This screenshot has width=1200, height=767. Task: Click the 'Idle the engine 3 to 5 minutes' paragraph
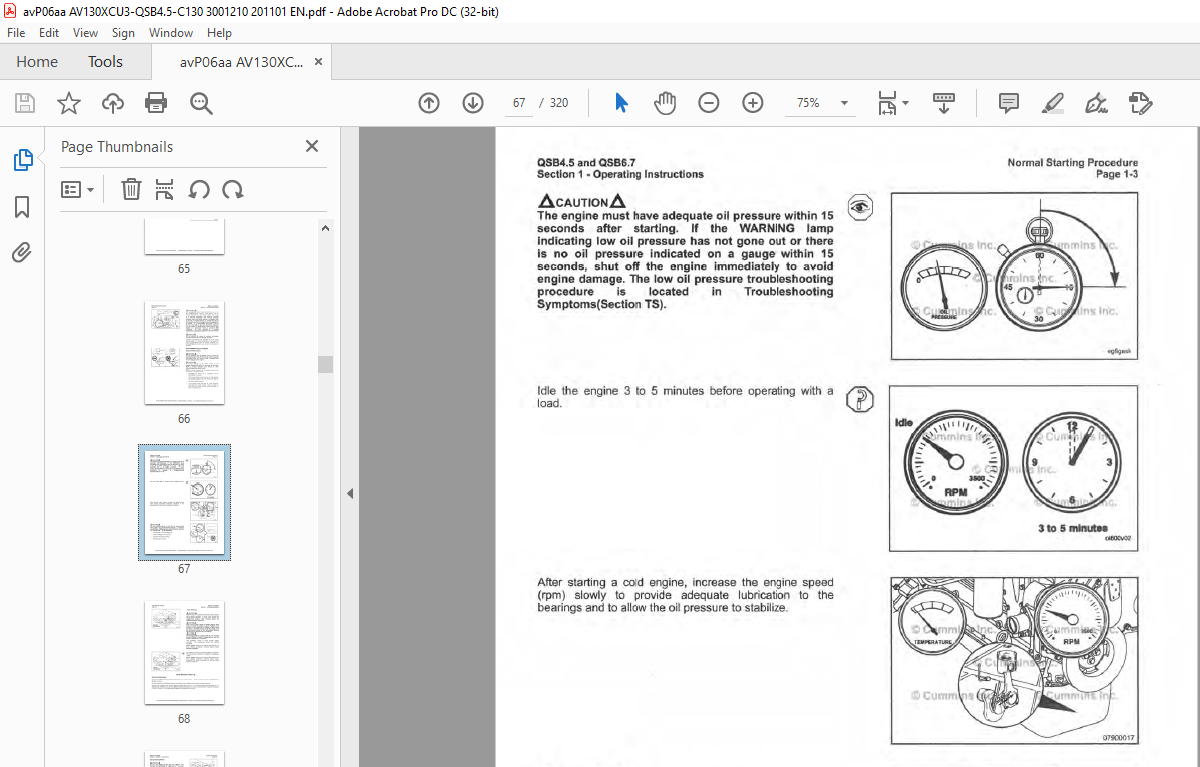coord(685,397)
